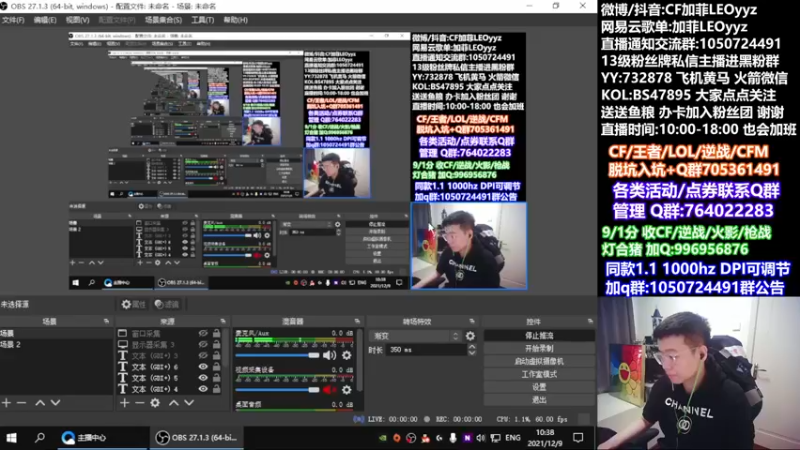Click the 350 ms duration field
Viewport: 800px width, 450px height.
tap(427, 350)
